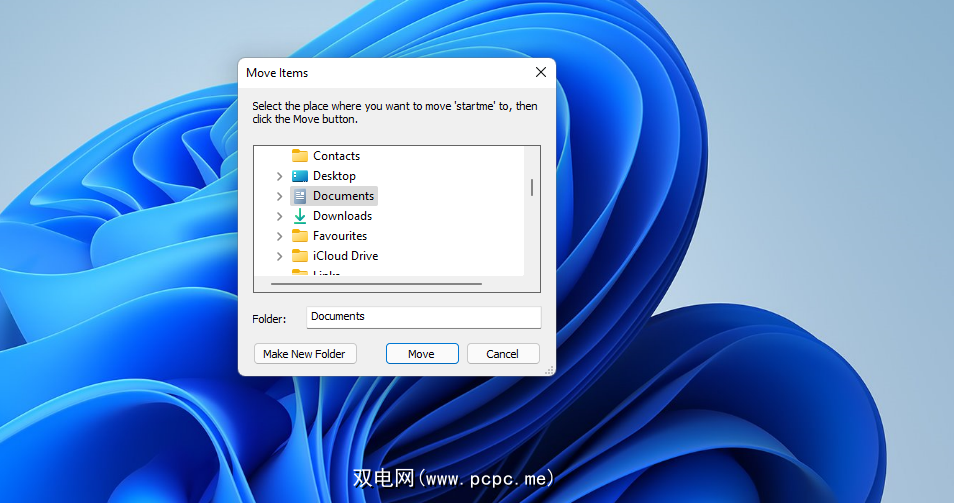The width and height of the screenshot is (954, 503).
Task: Click the Make New Folder button
Action: 305,354
